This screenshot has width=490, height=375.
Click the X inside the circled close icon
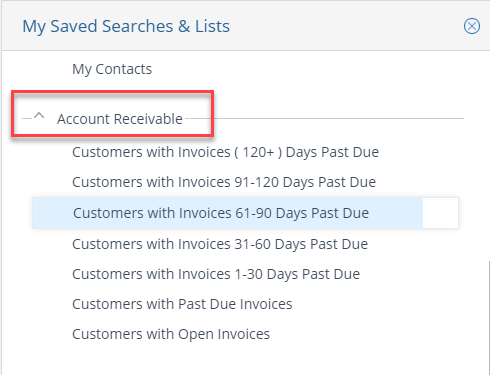[x=472, y=26]
